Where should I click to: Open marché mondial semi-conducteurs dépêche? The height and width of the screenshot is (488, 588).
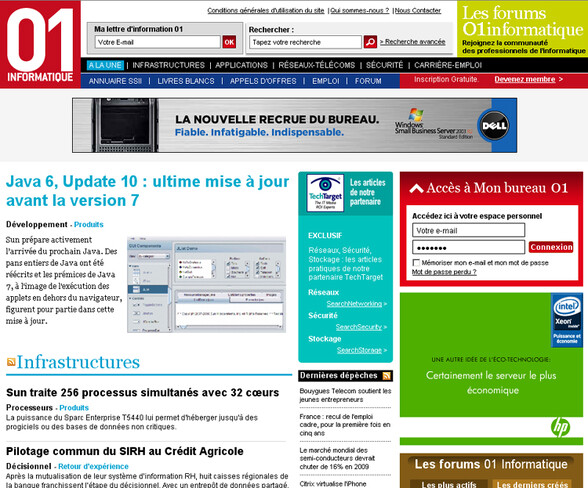pos(337,458)
